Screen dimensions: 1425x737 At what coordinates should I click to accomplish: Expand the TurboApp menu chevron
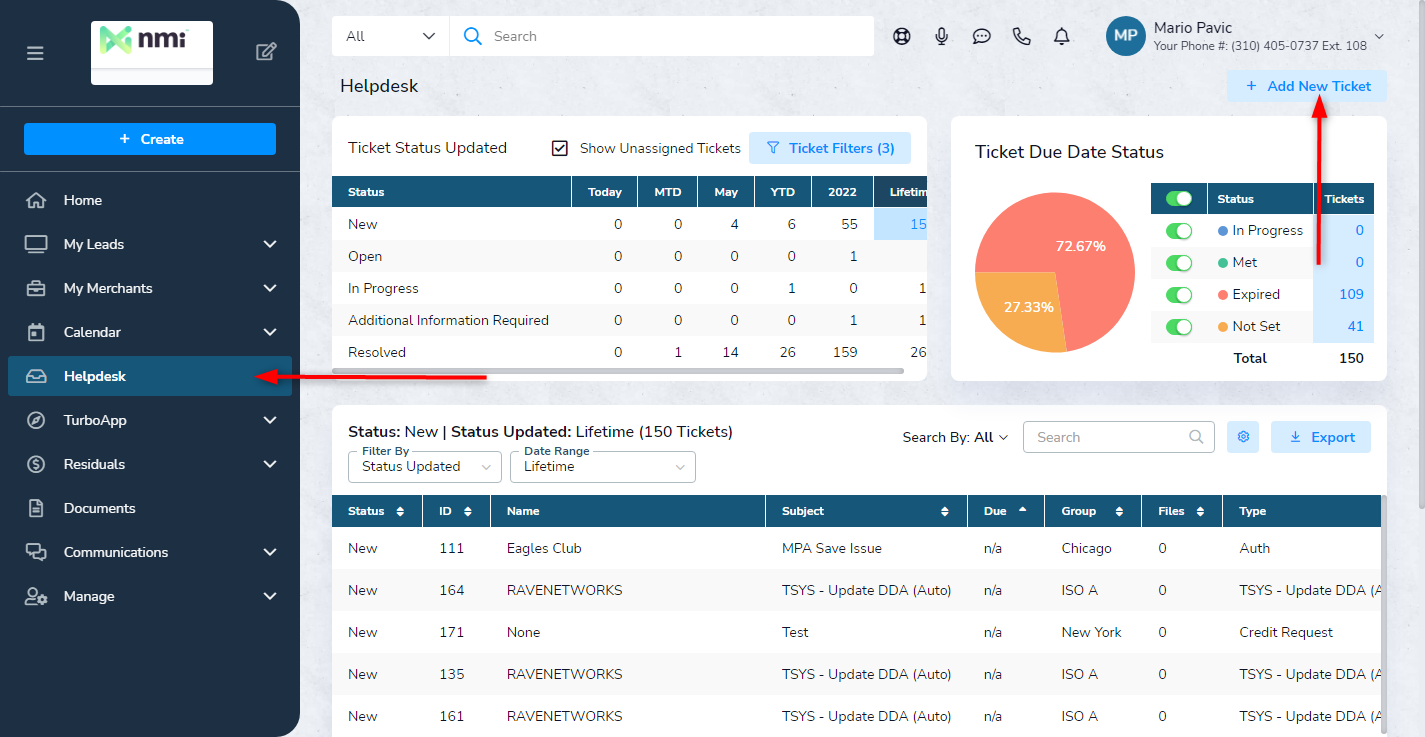(270, 420)
